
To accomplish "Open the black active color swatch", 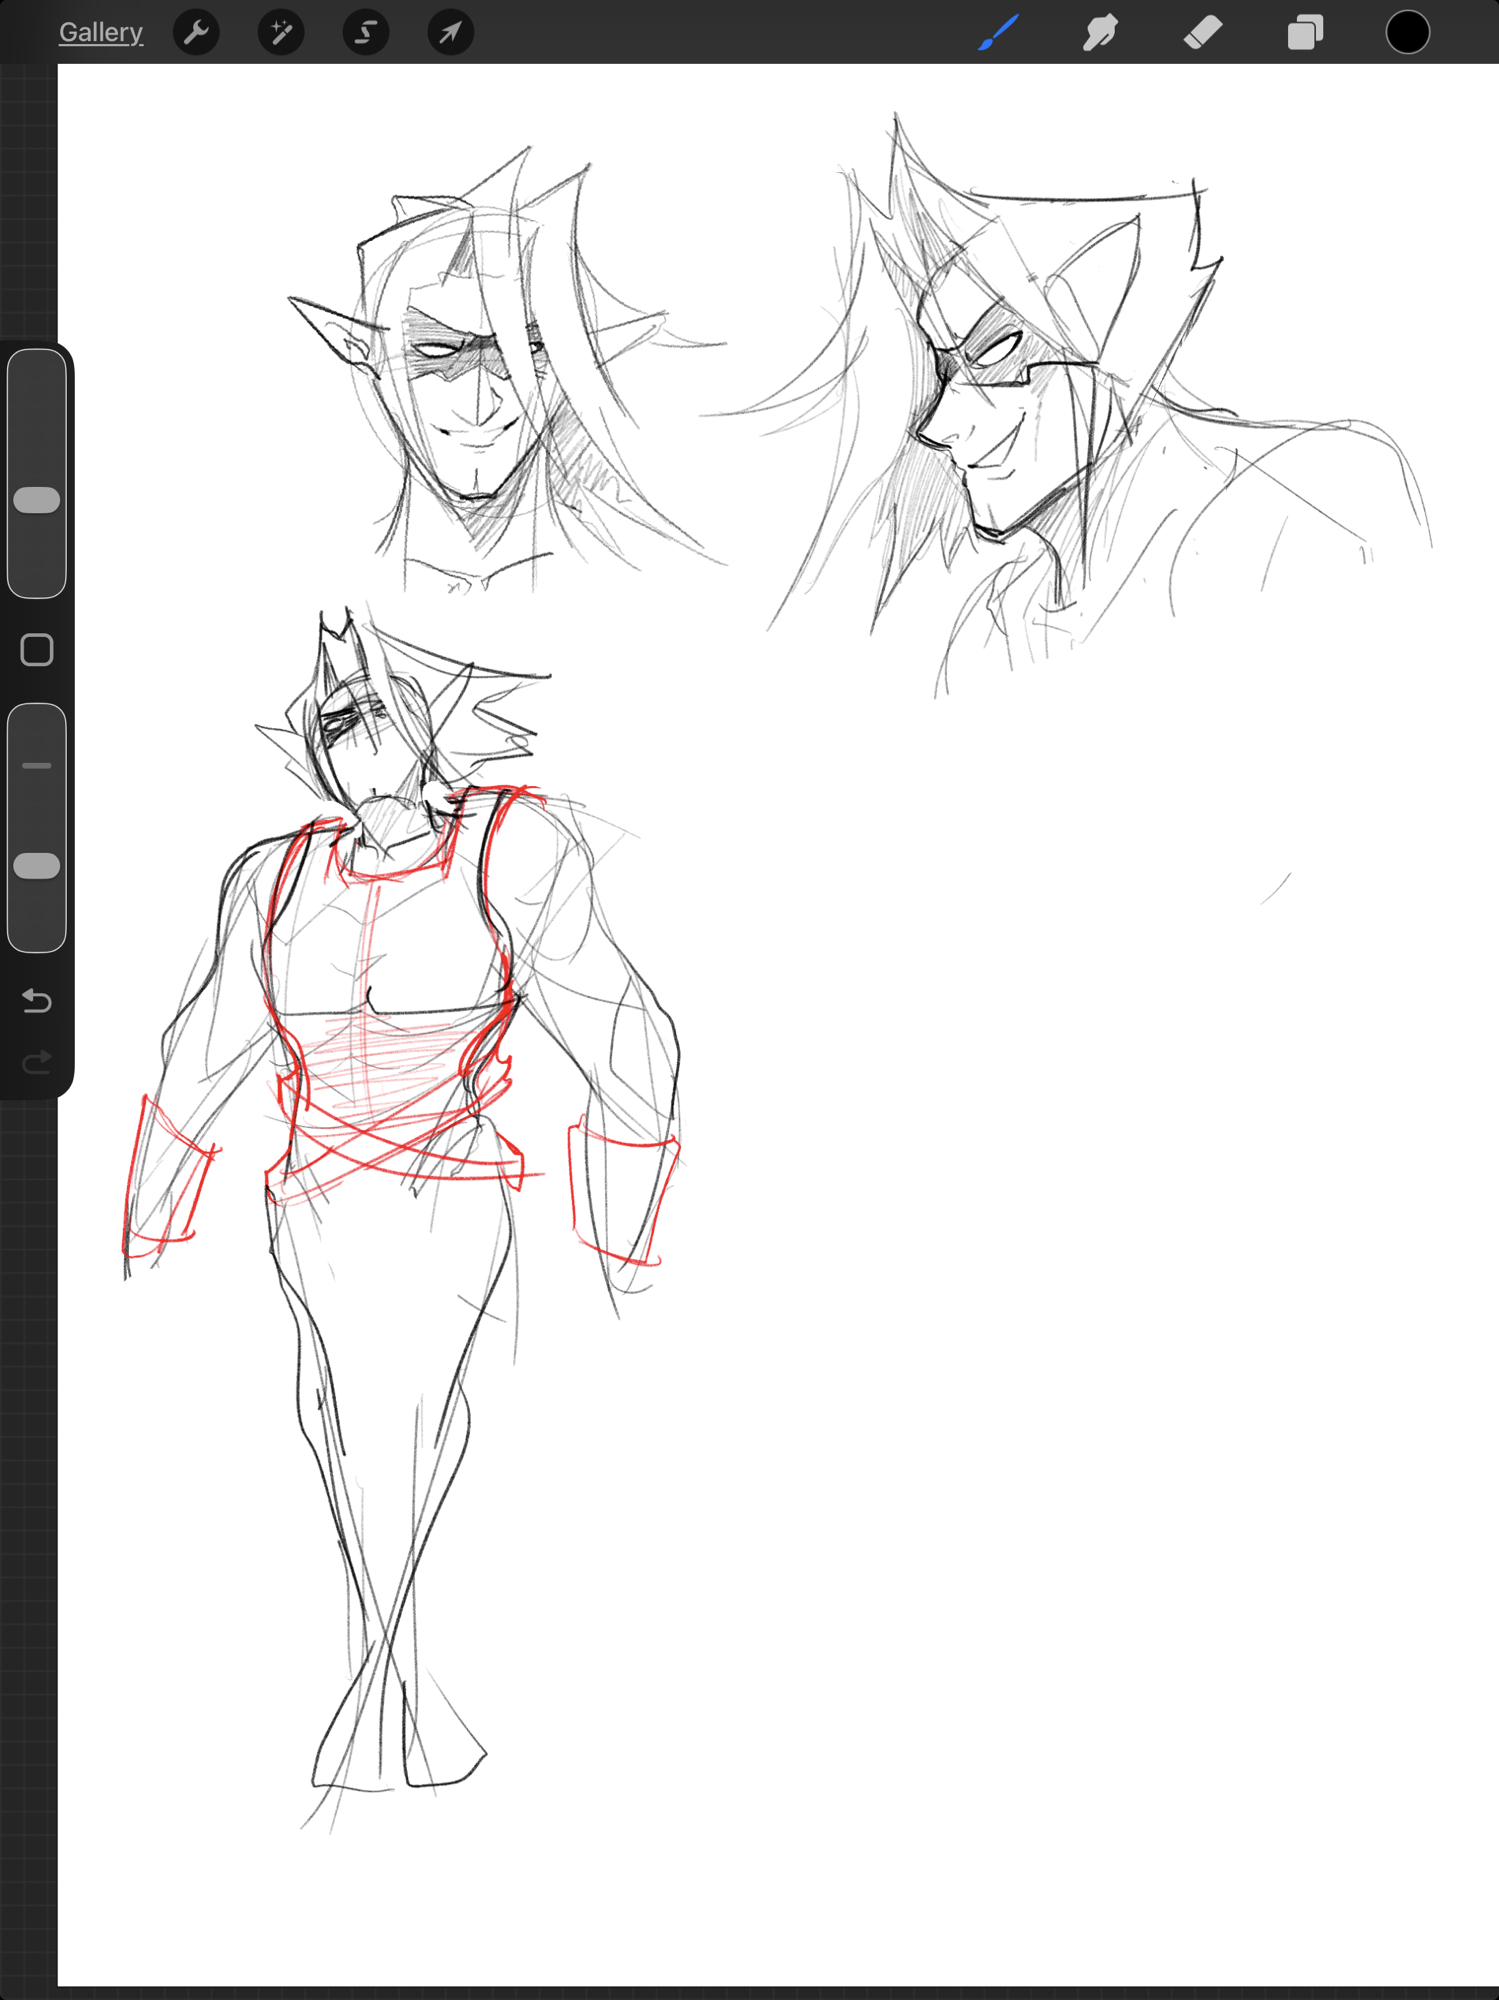I will point(1407,33).
